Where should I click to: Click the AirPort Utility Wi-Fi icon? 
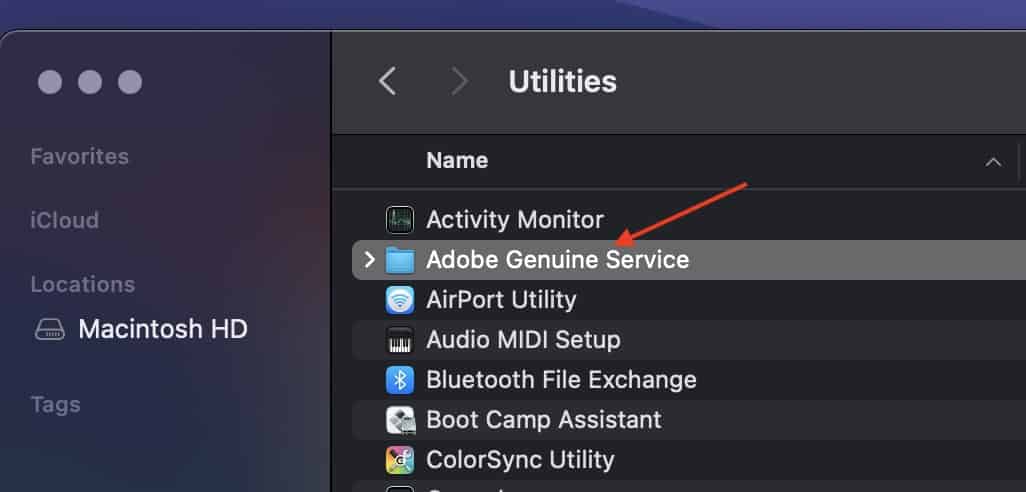pyautogui.click(x=400, y=300)
